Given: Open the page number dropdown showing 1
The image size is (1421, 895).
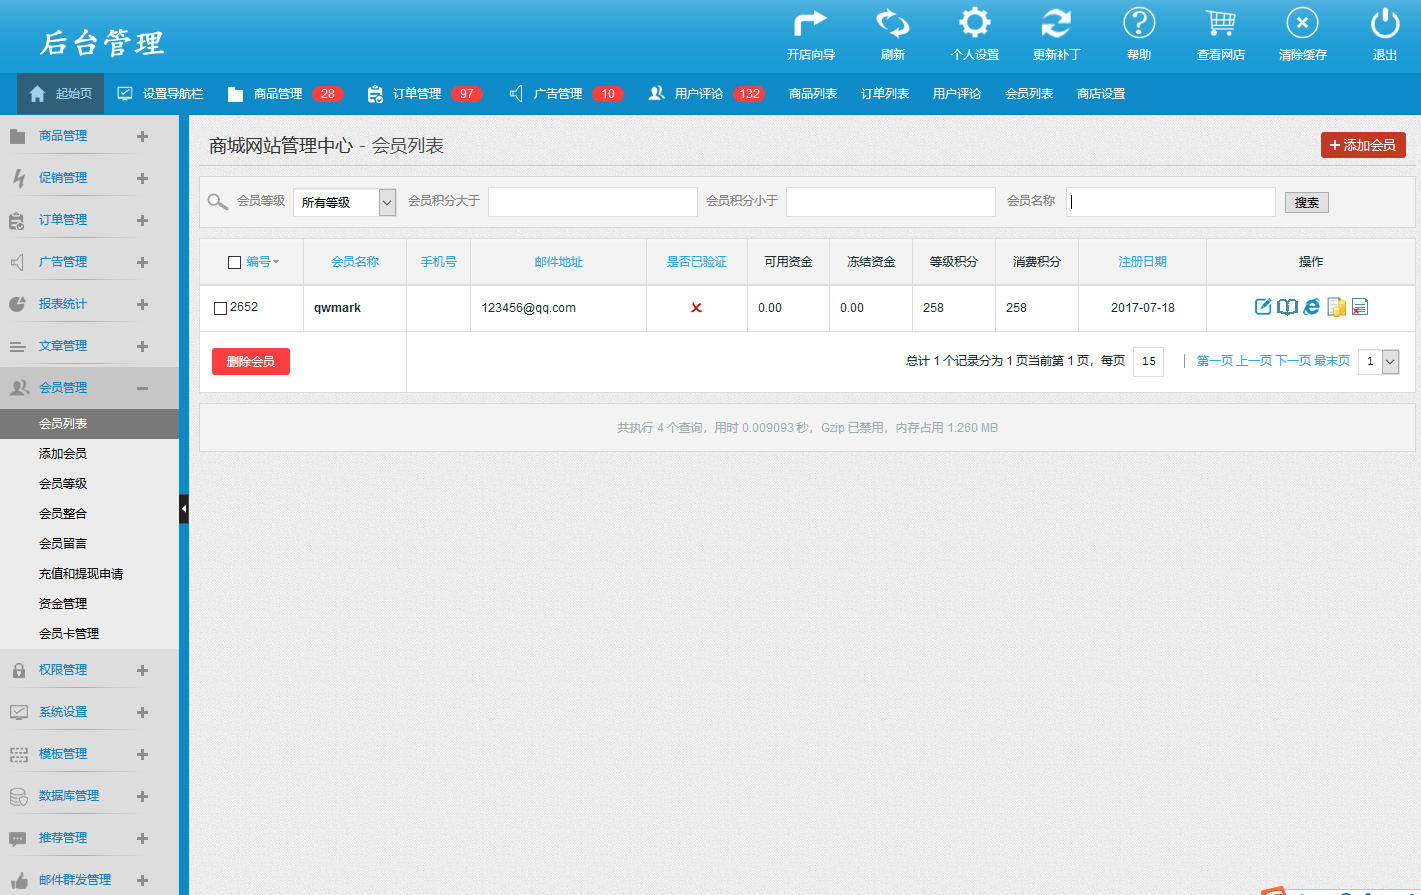Looking at the screenshot, I should click(1379, 361).
